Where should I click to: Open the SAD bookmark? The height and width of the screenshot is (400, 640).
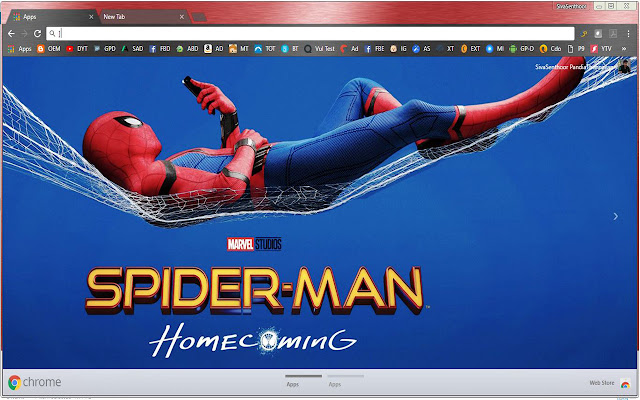(132, 49)
